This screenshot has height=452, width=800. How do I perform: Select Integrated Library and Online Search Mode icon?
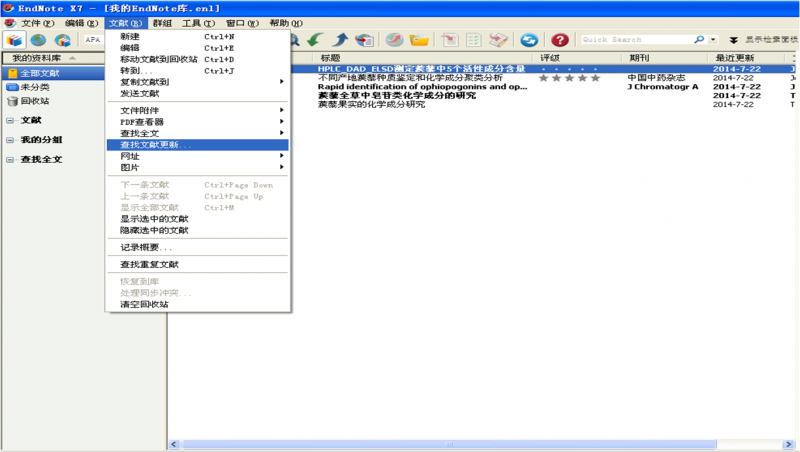(x=63, y=40)
